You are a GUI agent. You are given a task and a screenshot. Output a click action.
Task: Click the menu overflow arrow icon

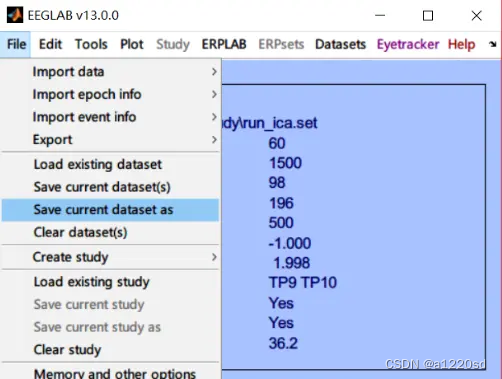[x=493, y=44]
